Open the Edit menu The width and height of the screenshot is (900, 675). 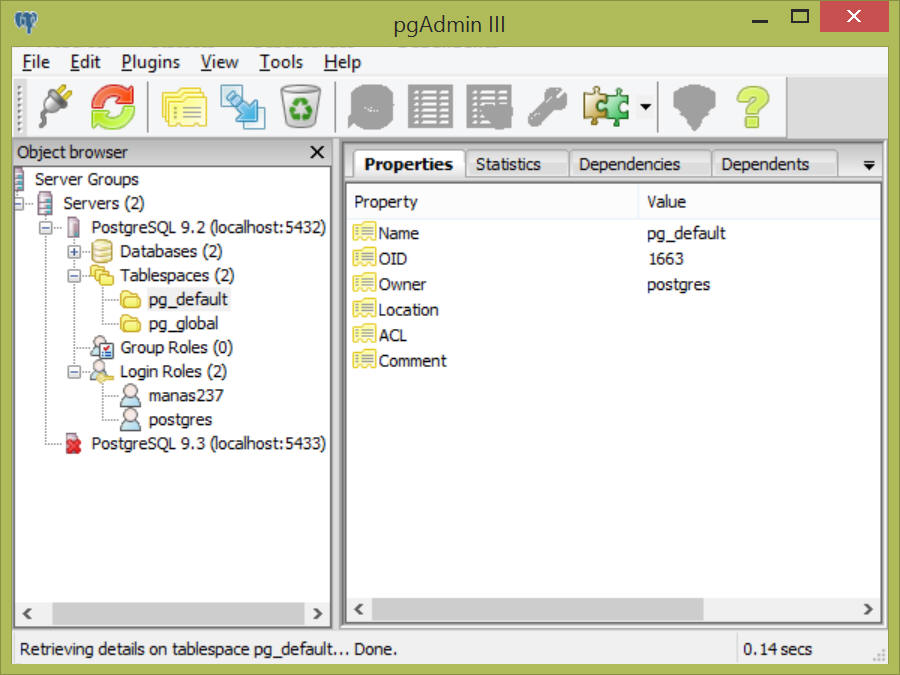[x=85, y=62]
